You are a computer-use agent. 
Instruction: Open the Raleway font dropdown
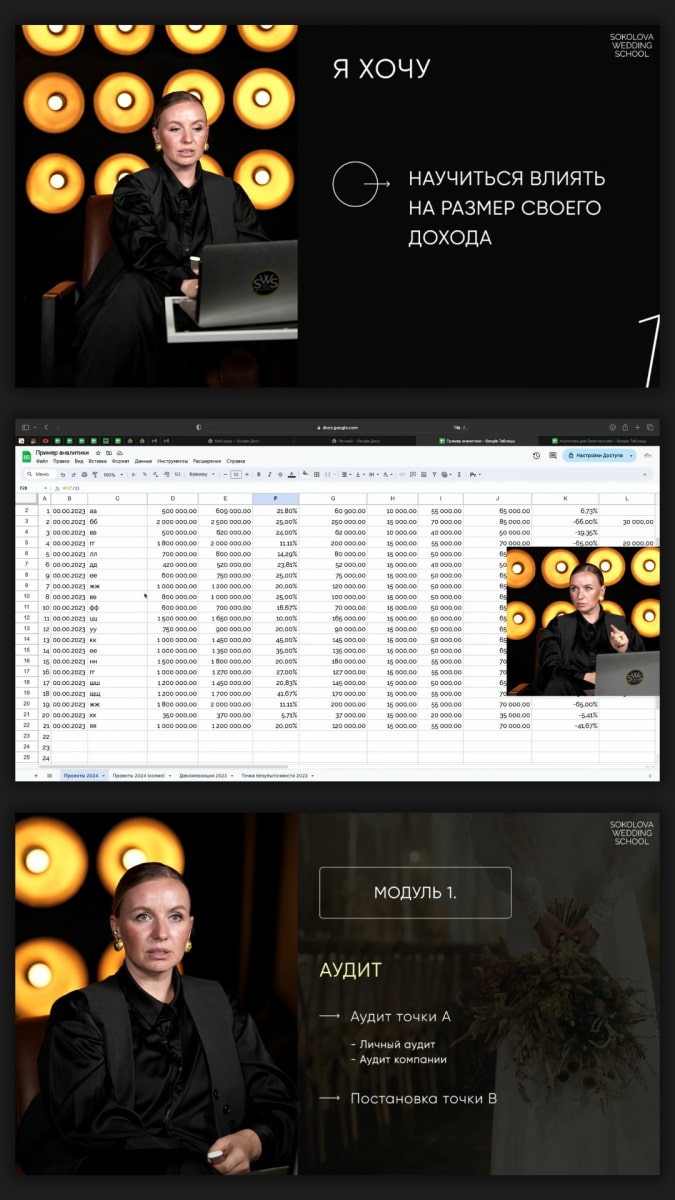[x=201, y=474]
